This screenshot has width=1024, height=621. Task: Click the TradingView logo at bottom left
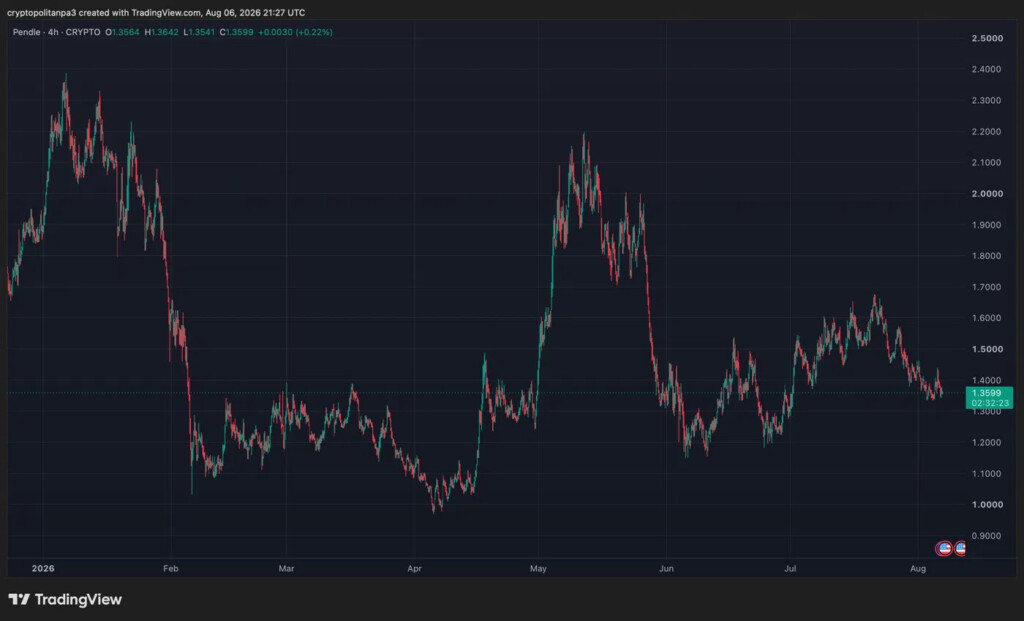tap(65, 599)
